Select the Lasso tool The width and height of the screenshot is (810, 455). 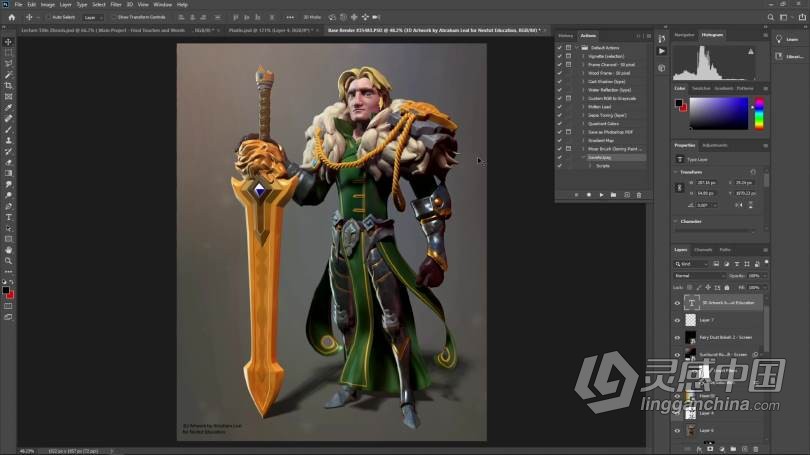coord(8,64)
